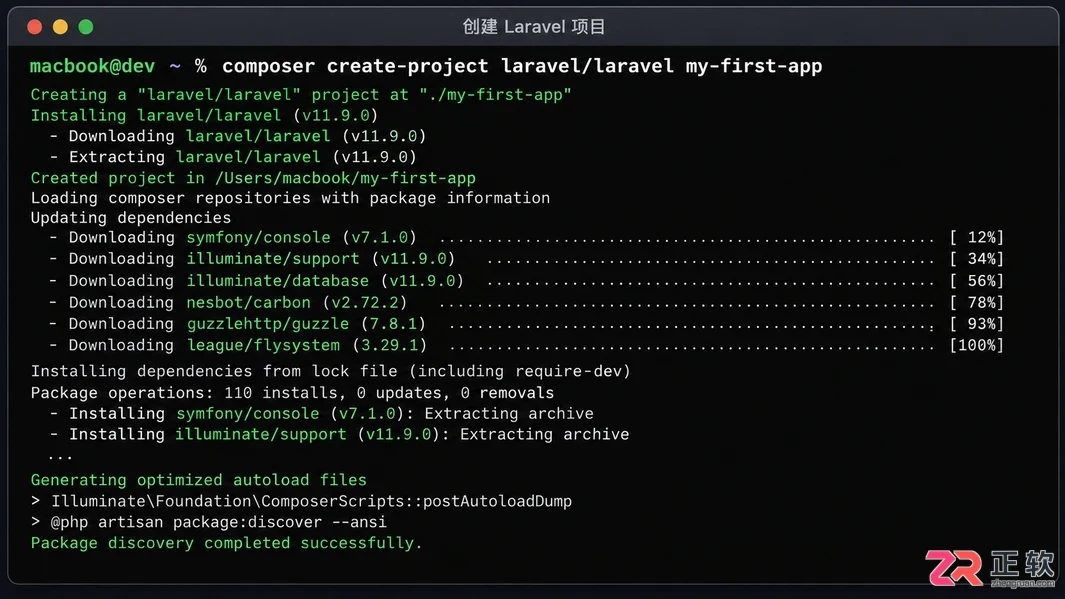Click the window title '创建 Laravel 项目'
The image size is (1065, 599).
(x=533, y=26)
